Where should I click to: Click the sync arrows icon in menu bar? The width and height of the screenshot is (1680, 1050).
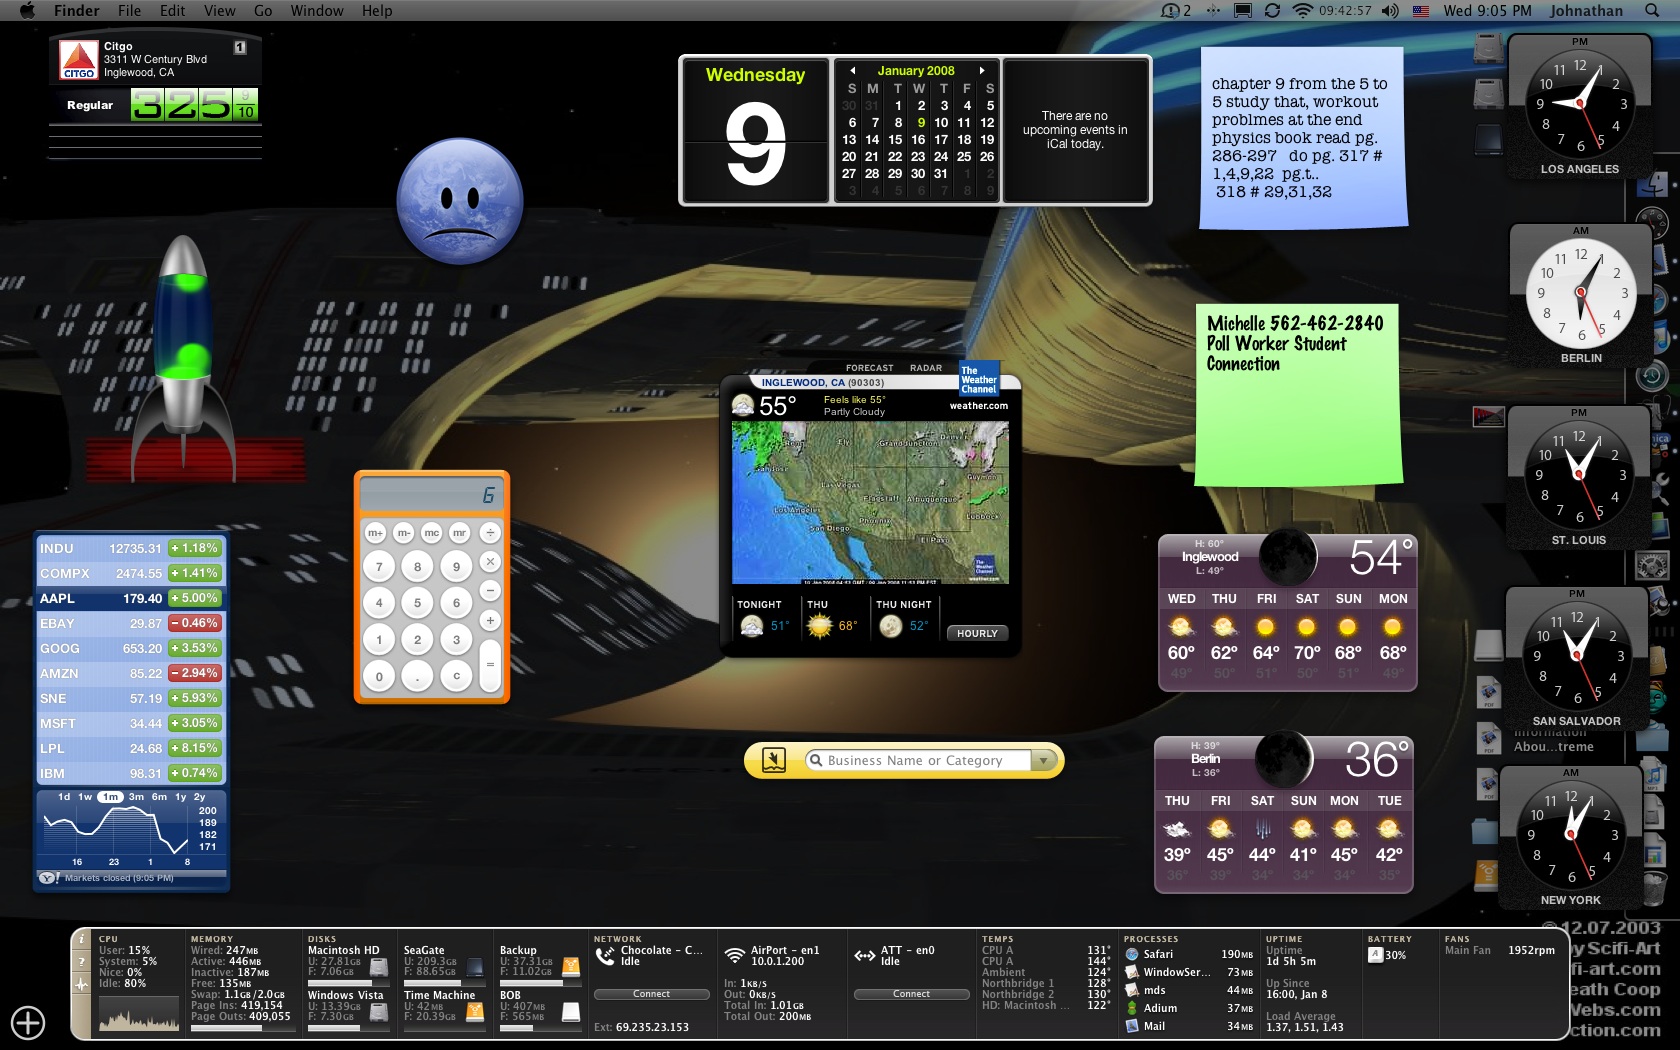1272,10
